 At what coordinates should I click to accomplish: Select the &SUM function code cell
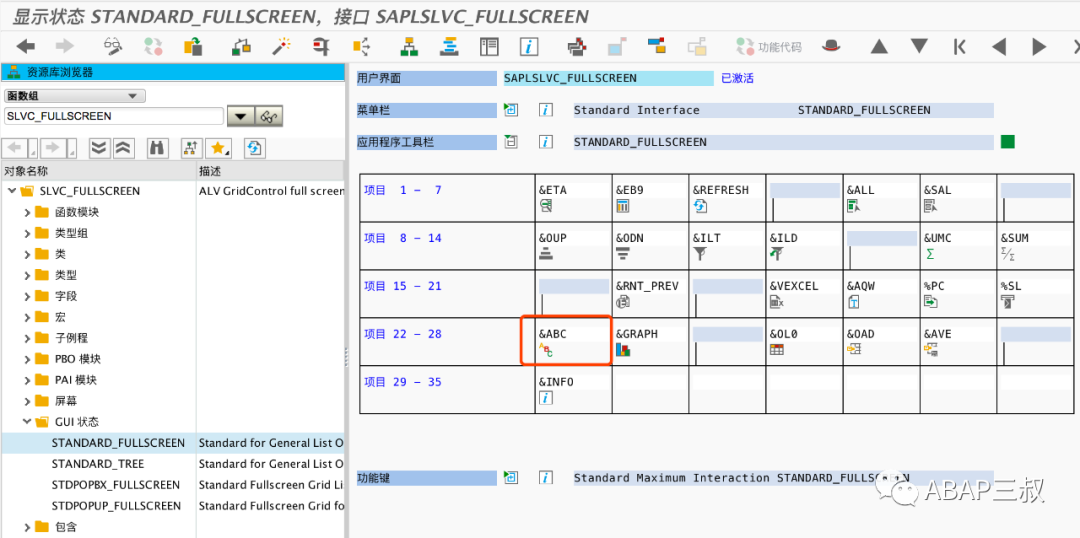point(1036,245)
